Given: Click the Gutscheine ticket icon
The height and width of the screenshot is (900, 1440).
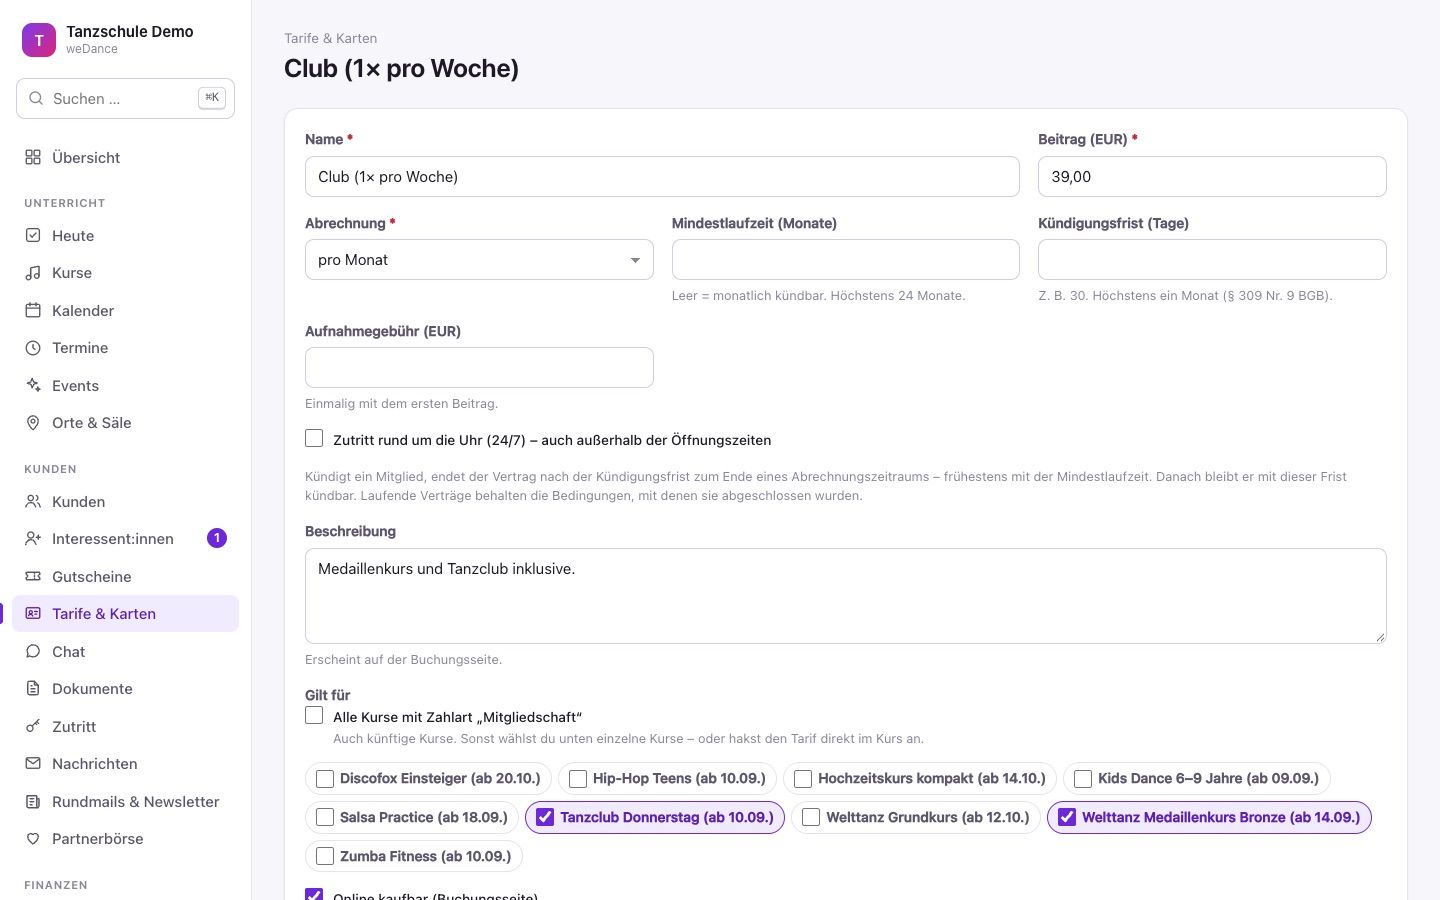Looking at the screenshot, I should [33, 576].
